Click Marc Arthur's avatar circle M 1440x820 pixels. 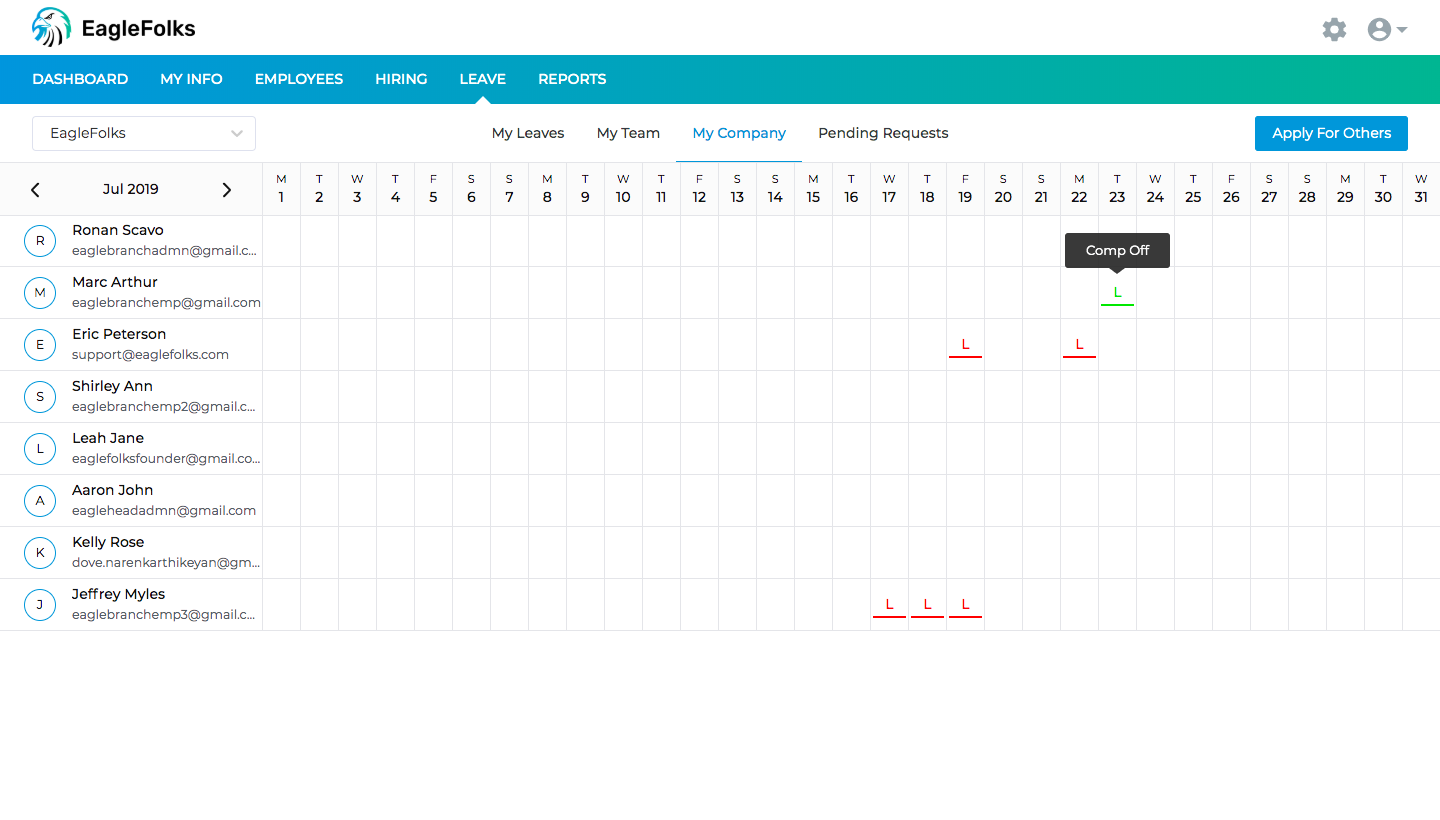[x=40, y=293]
